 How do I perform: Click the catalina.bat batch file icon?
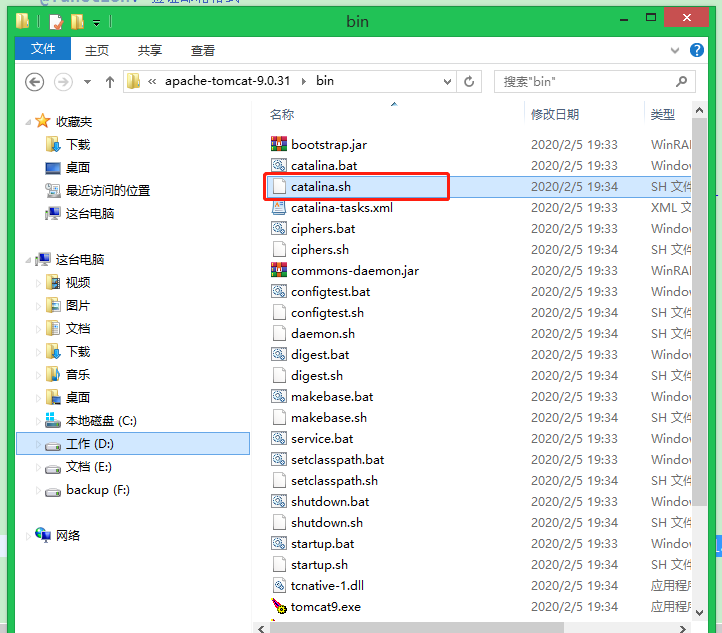coord(279,165)
